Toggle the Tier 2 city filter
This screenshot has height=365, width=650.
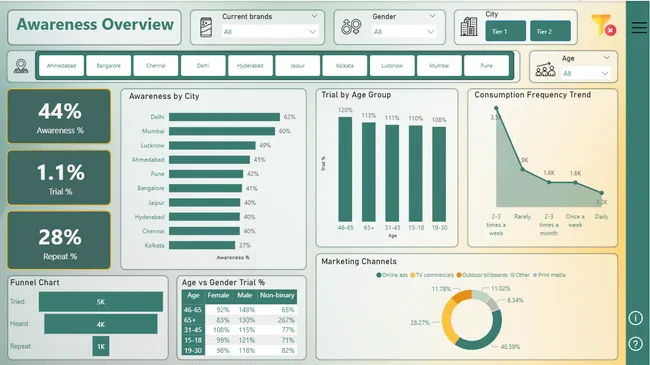pyautogui.click(x=550, y=31)
